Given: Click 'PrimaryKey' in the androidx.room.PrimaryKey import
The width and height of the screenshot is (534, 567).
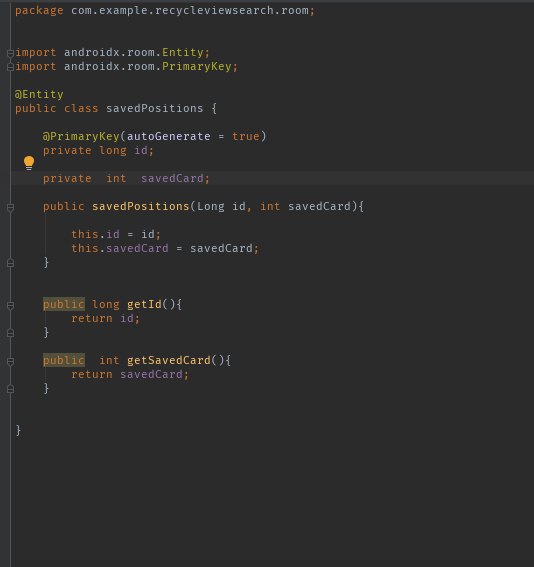Looking at the screenshot, I should coord(197,67).
